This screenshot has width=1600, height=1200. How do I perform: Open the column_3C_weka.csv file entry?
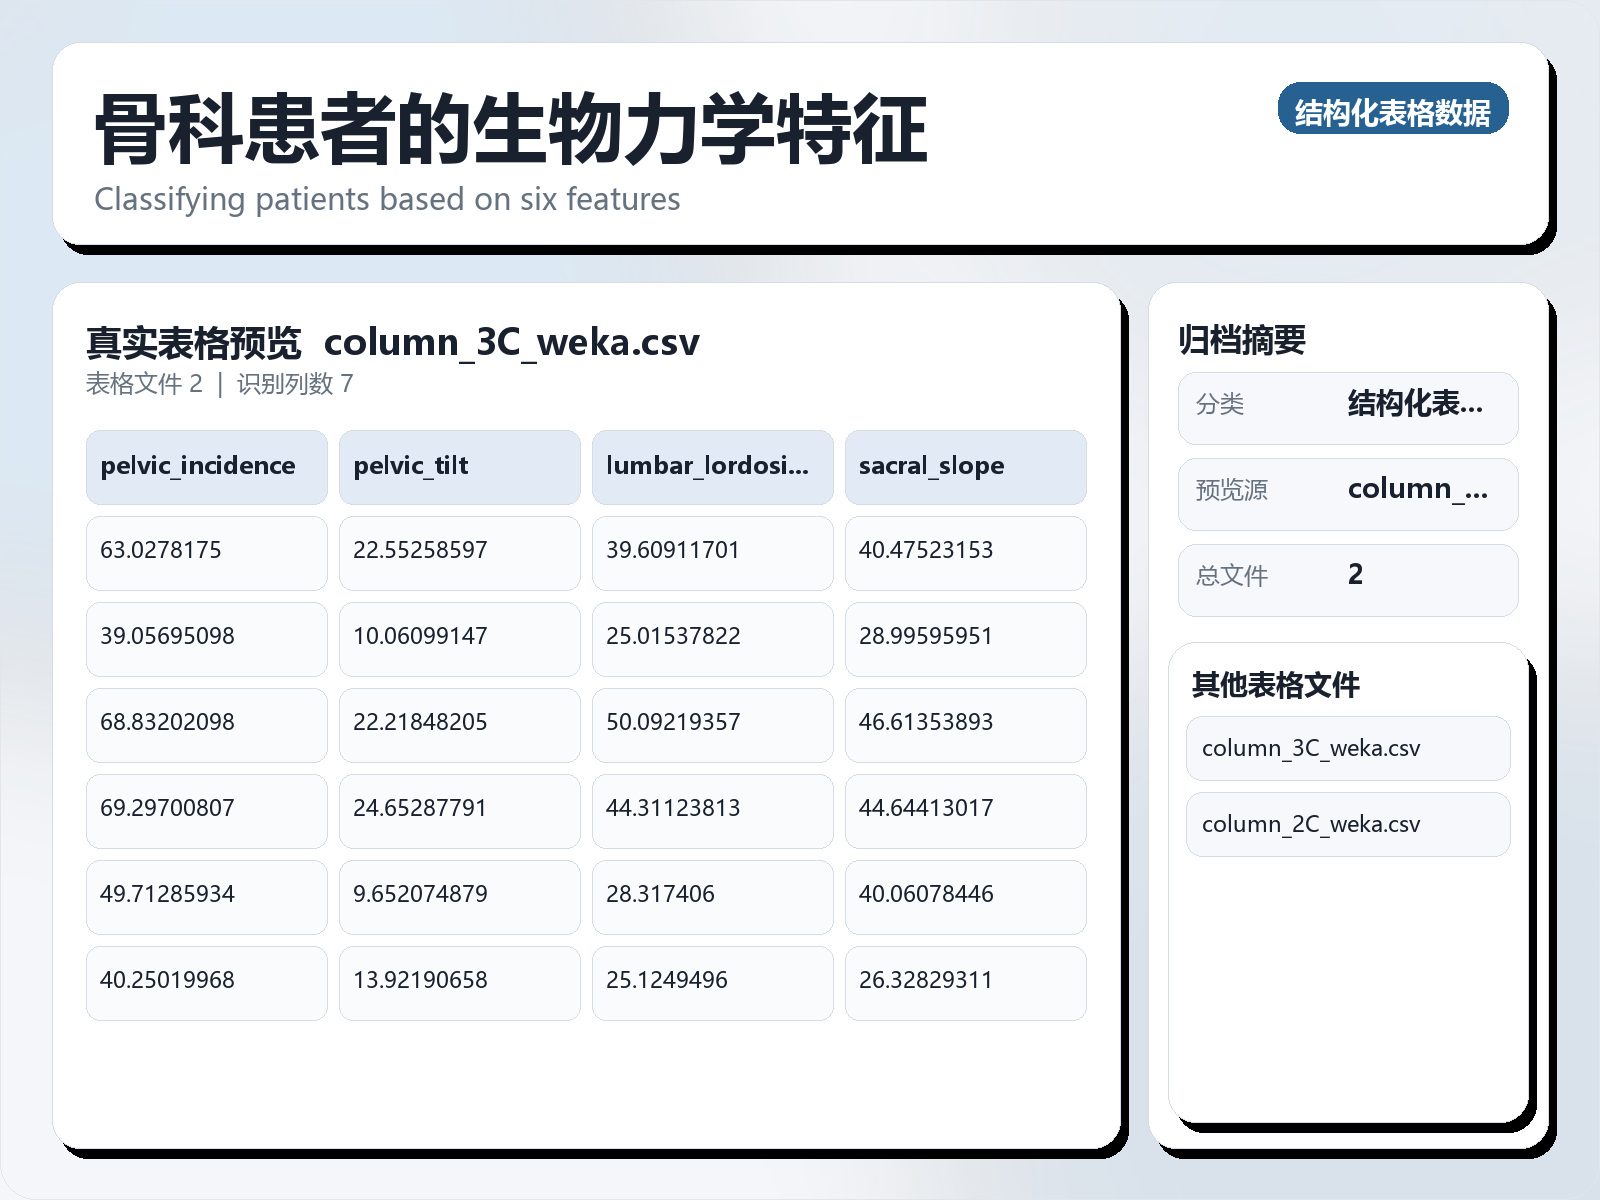point(1347,748)
